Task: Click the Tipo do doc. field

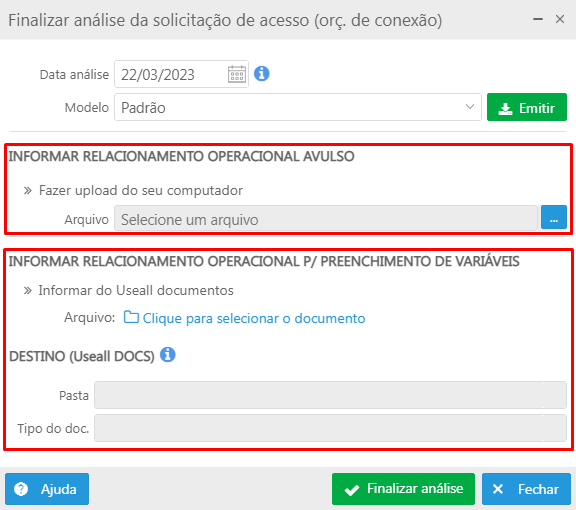Action: 330,428
